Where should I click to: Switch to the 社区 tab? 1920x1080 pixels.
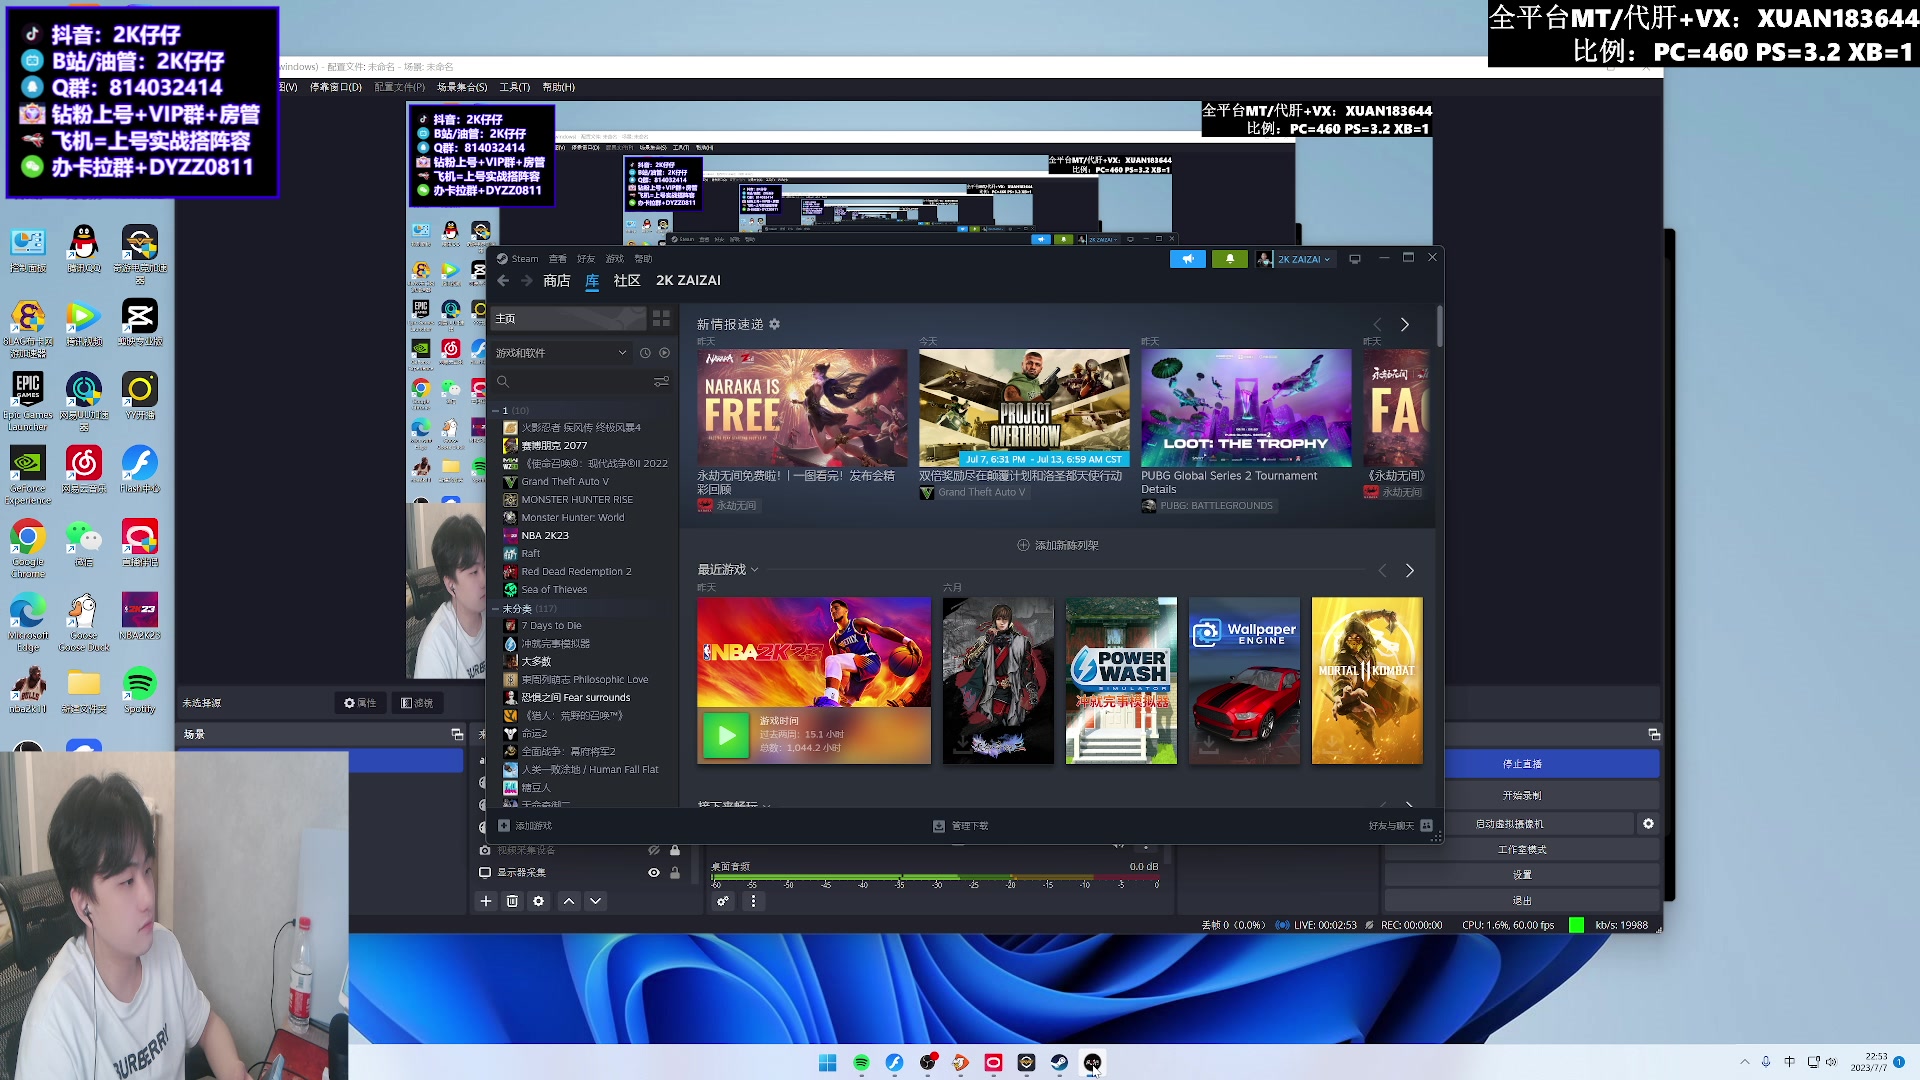click(x=627, y=281)
